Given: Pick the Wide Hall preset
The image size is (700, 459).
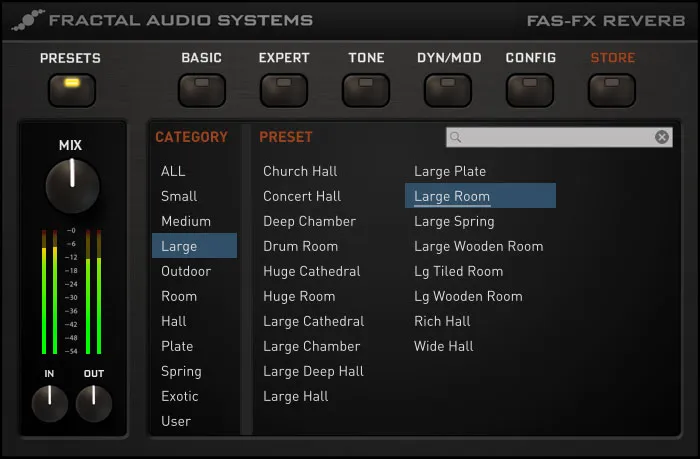Looking at the screenshot, I should [444, 346].
